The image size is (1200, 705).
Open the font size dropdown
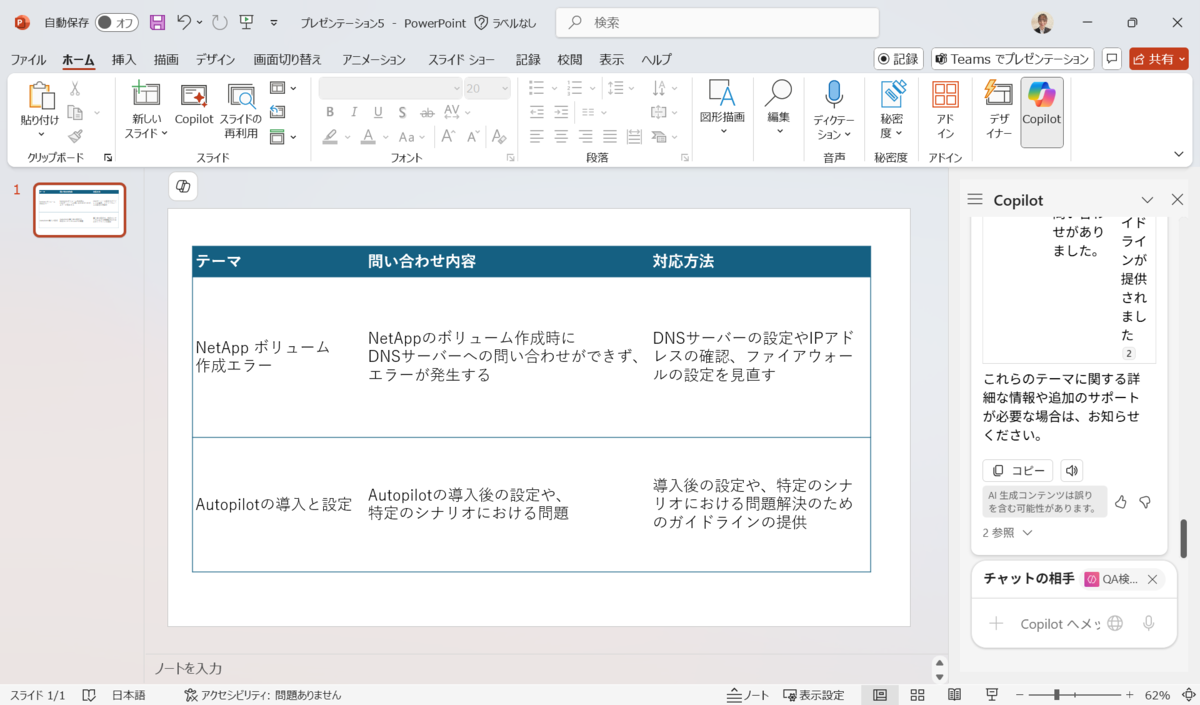click(x=504, y=89)
